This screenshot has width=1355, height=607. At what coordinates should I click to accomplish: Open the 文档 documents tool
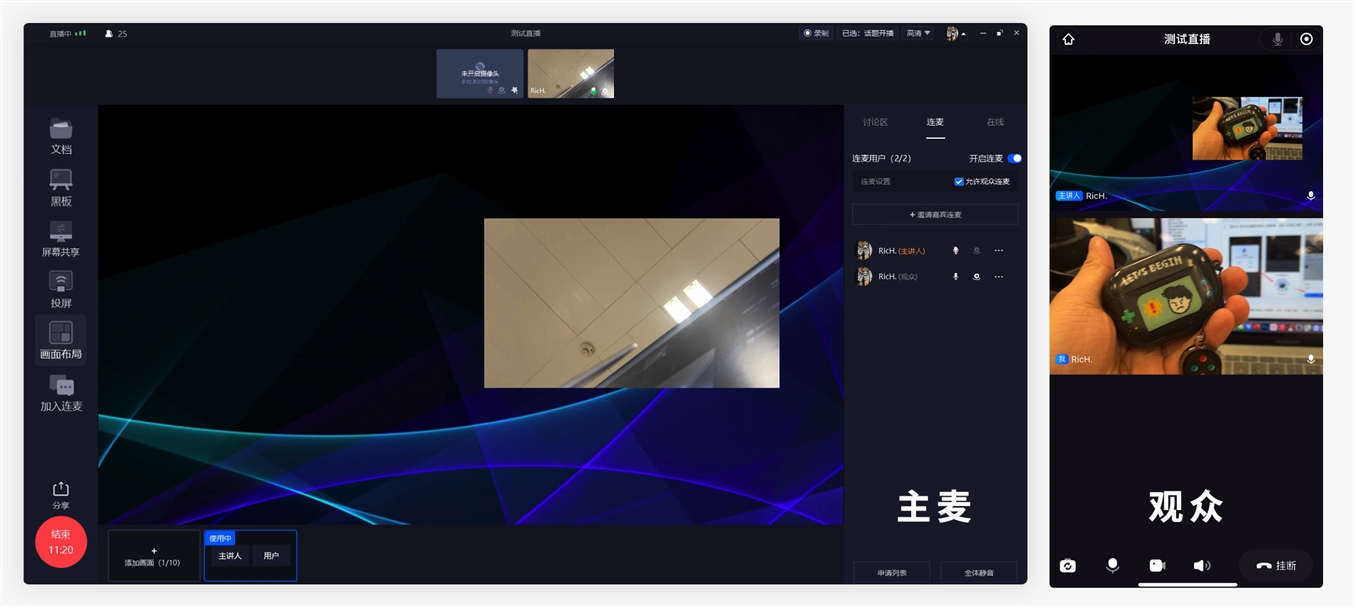point(61,136)
